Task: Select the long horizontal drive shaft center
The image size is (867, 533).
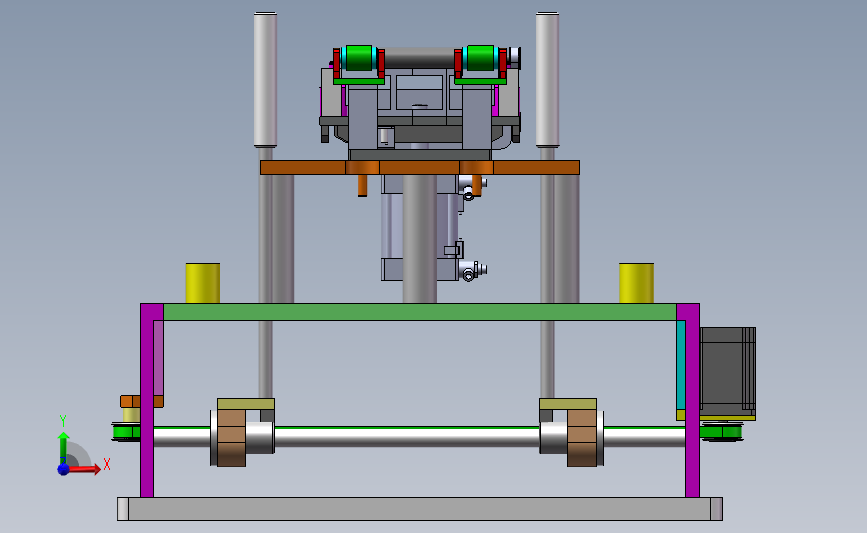Action: (406, 437)
